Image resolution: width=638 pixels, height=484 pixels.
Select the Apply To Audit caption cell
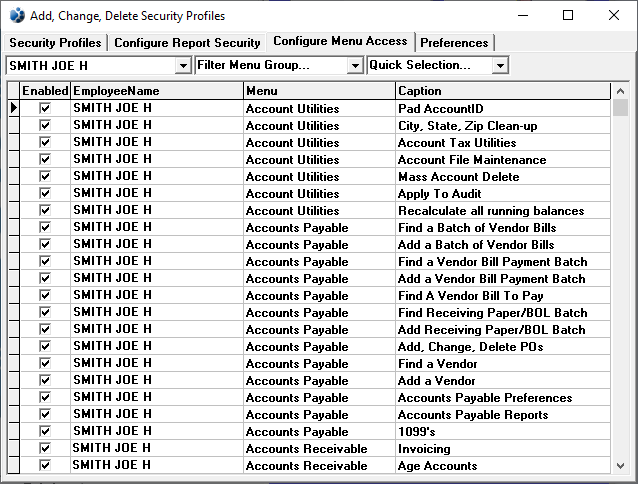click(x=502, y=194)
